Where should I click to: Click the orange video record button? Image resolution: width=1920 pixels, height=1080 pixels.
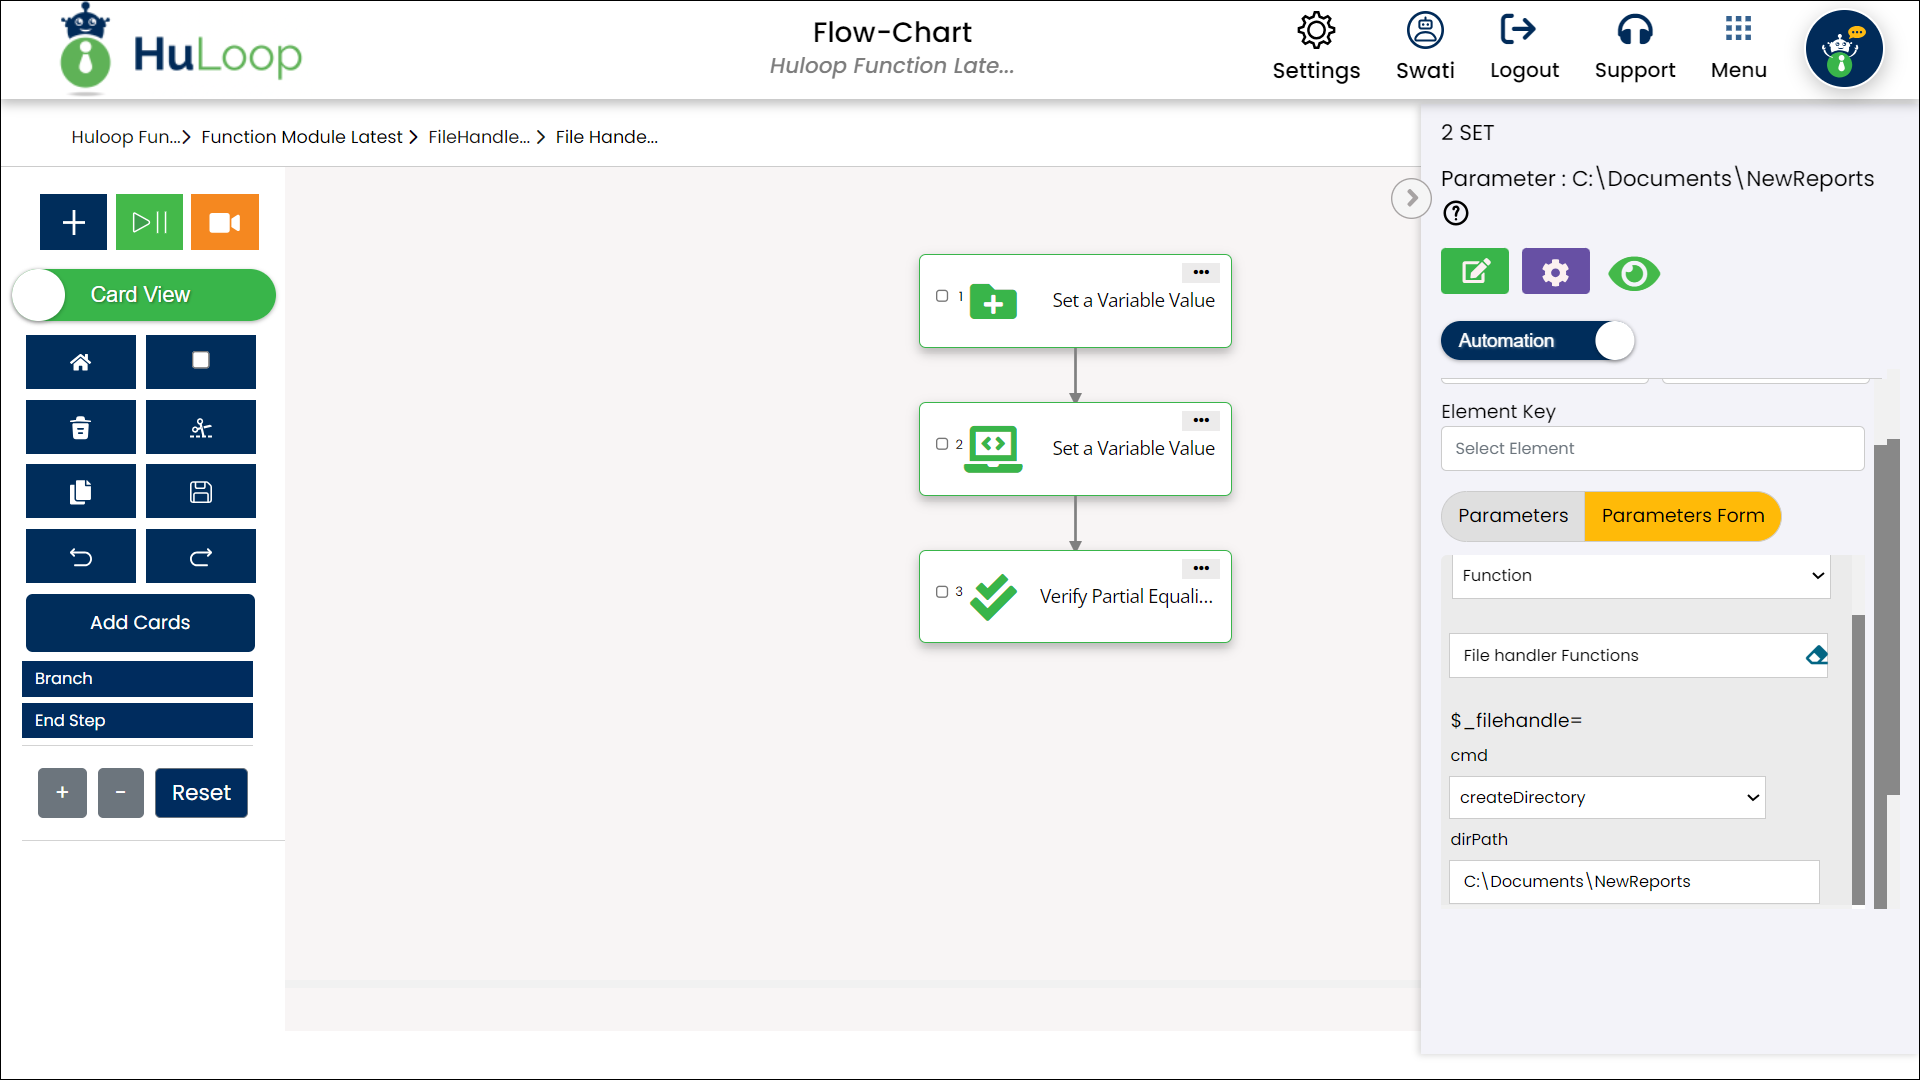point(225,222)
